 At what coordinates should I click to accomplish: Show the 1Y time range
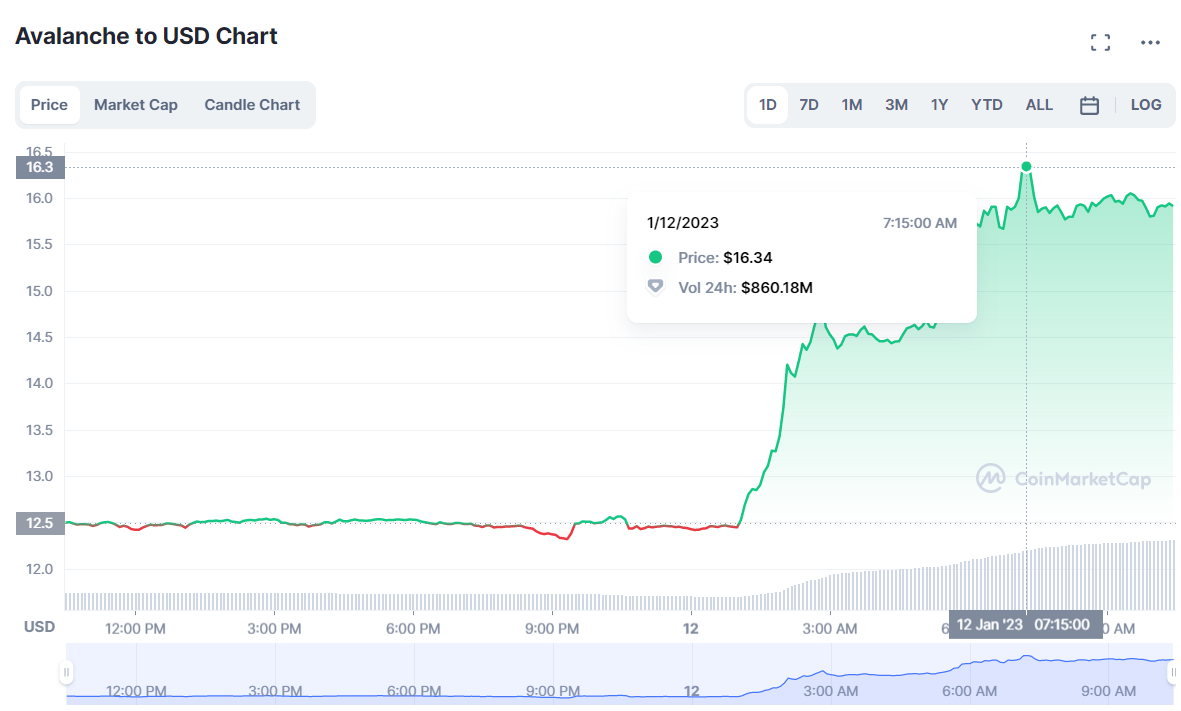[939, 105]
